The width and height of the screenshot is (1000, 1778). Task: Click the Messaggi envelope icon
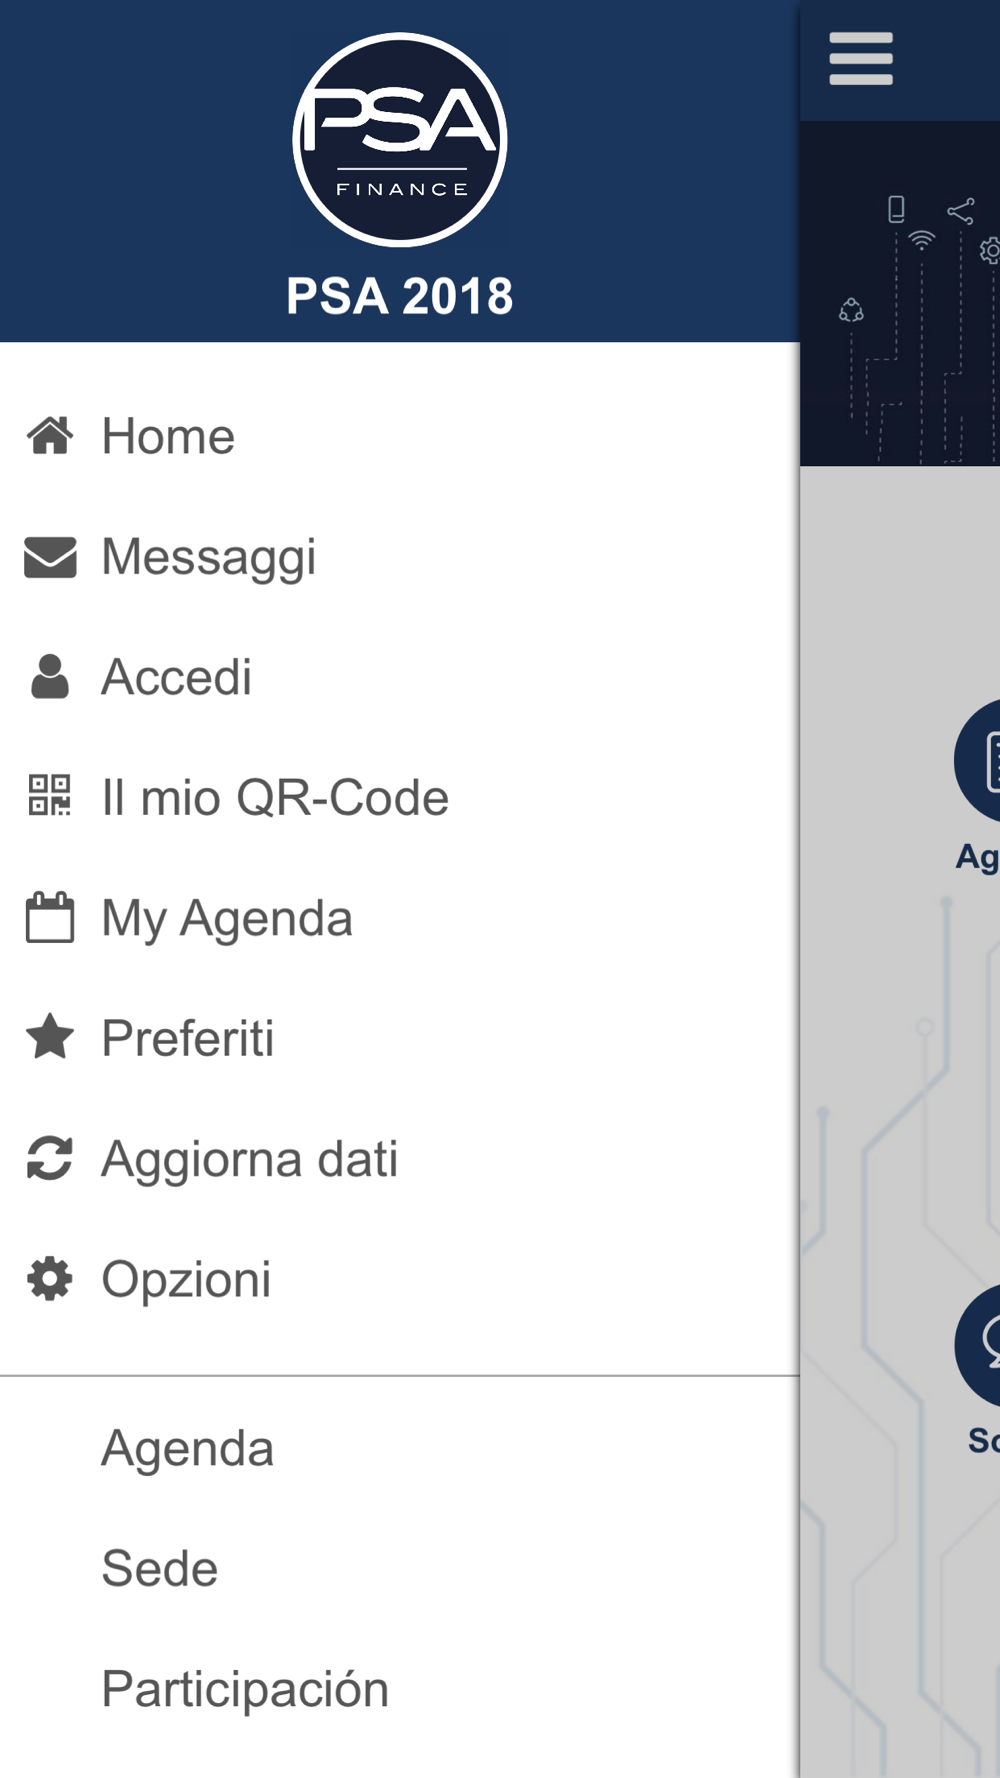point(50,557)
